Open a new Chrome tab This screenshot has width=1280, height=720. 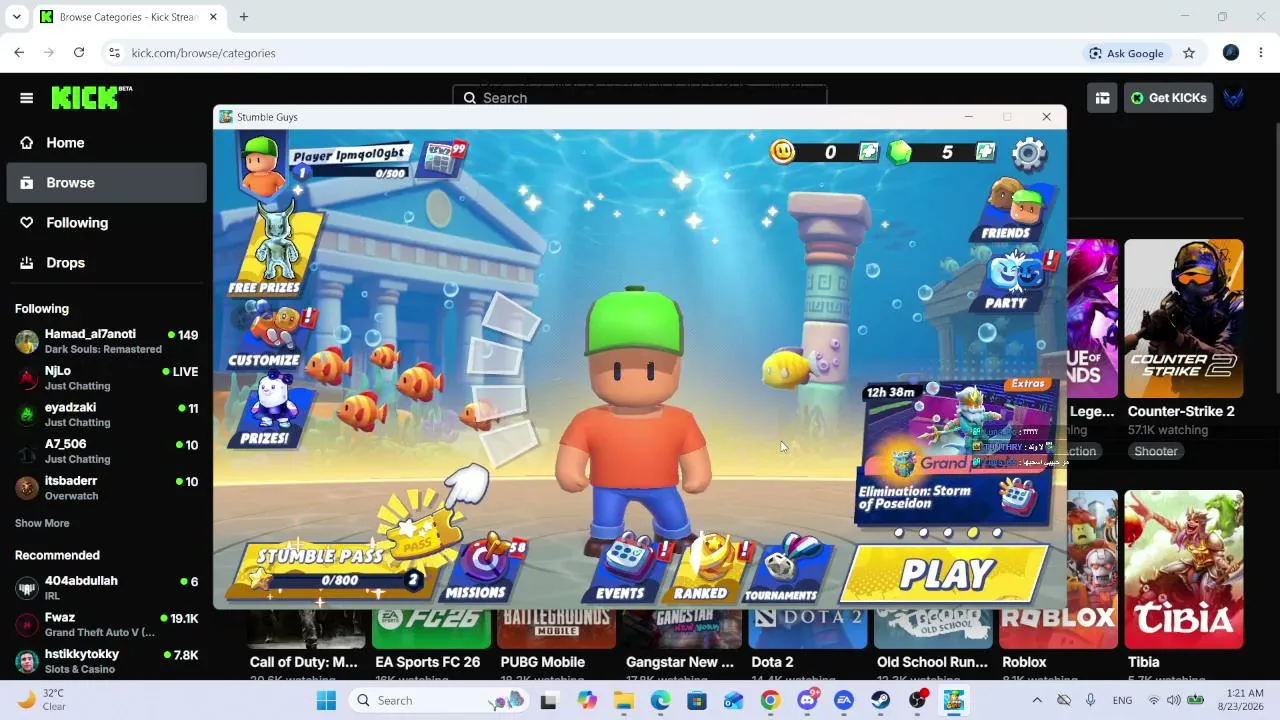pyautogui.click(x=244, y=17)
